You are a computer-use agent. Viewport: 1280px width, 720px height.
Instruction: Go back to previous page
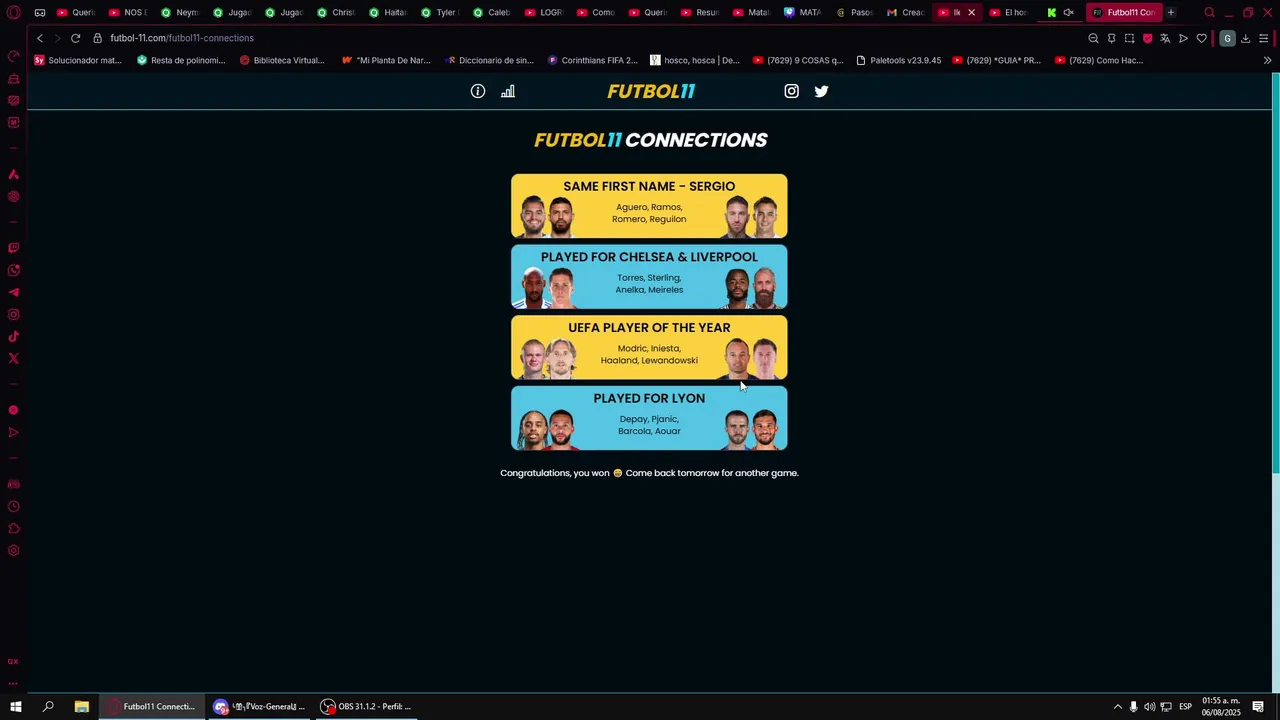(40, 38)
